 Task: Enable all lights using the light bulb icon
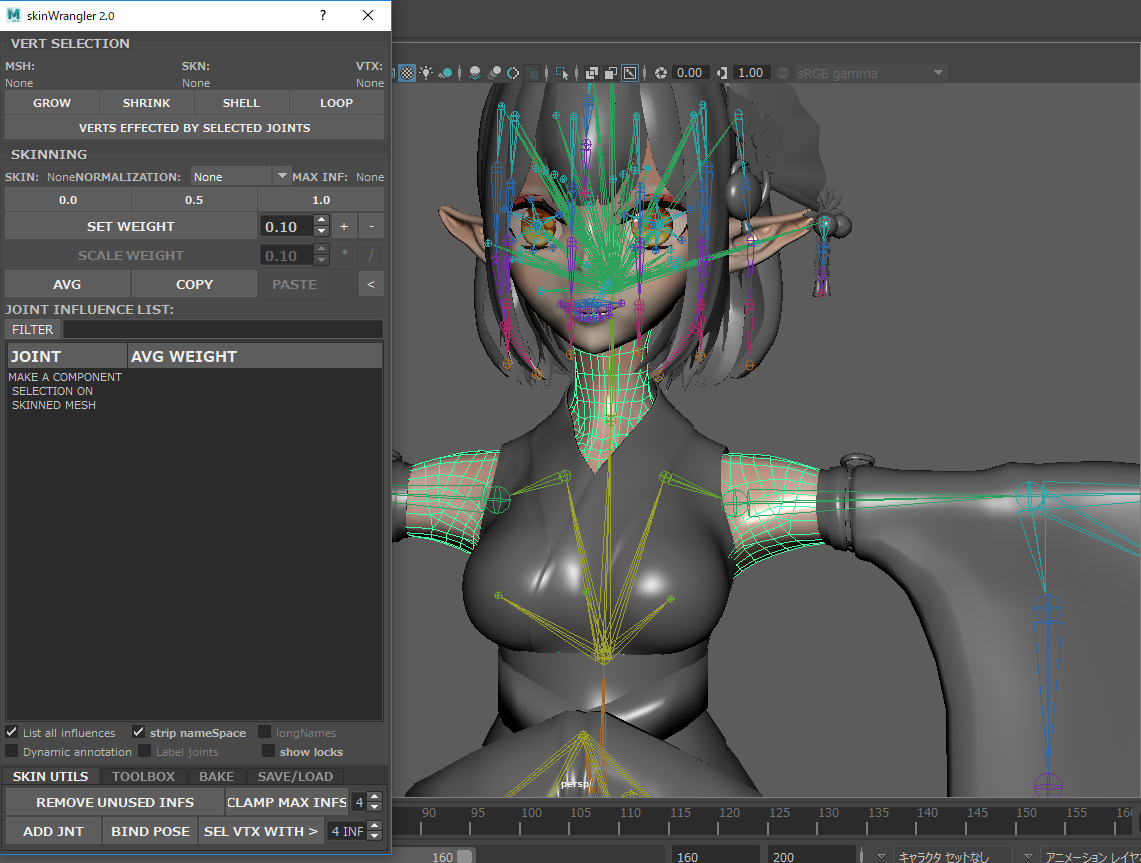pyautogui.click(x=424, y=72)
